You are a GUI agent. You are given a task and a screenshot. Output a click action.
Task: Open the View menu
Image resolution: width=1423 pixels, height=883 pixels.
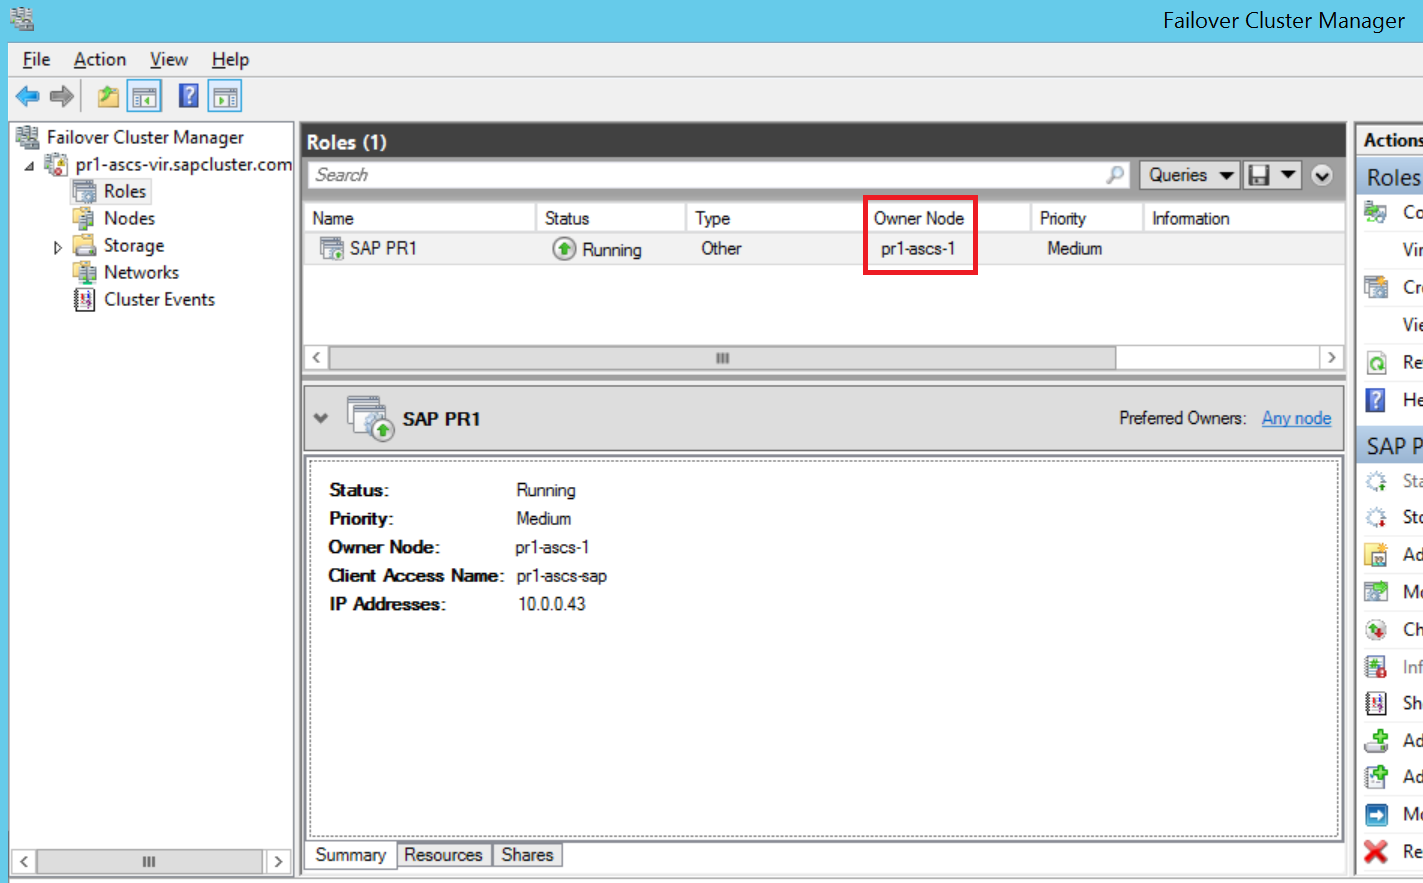pos(168,59)
